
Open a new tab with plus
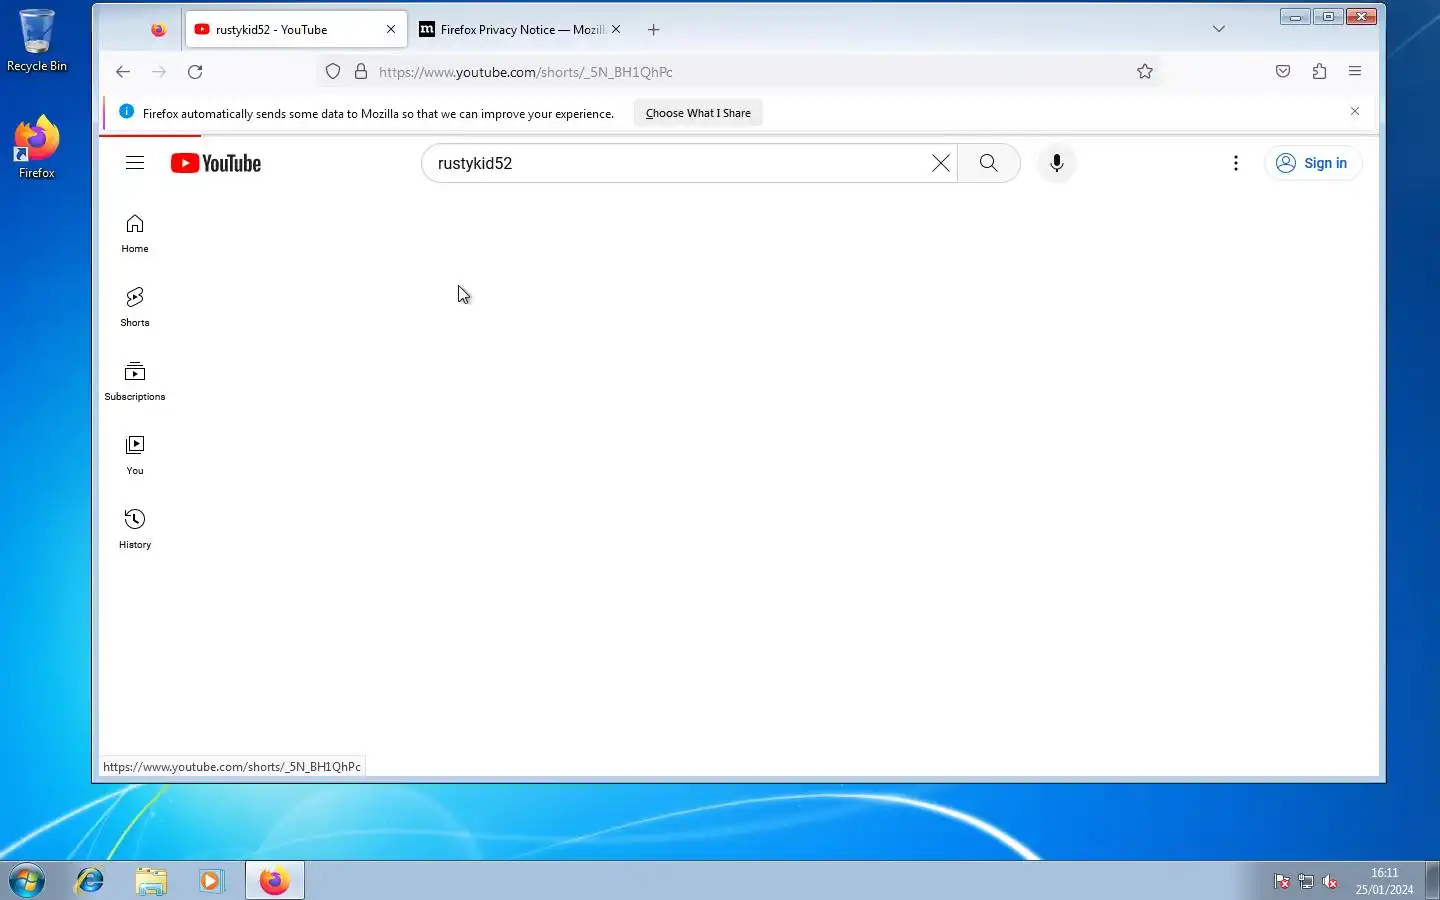pyautogui.click(x=654, y=29)
